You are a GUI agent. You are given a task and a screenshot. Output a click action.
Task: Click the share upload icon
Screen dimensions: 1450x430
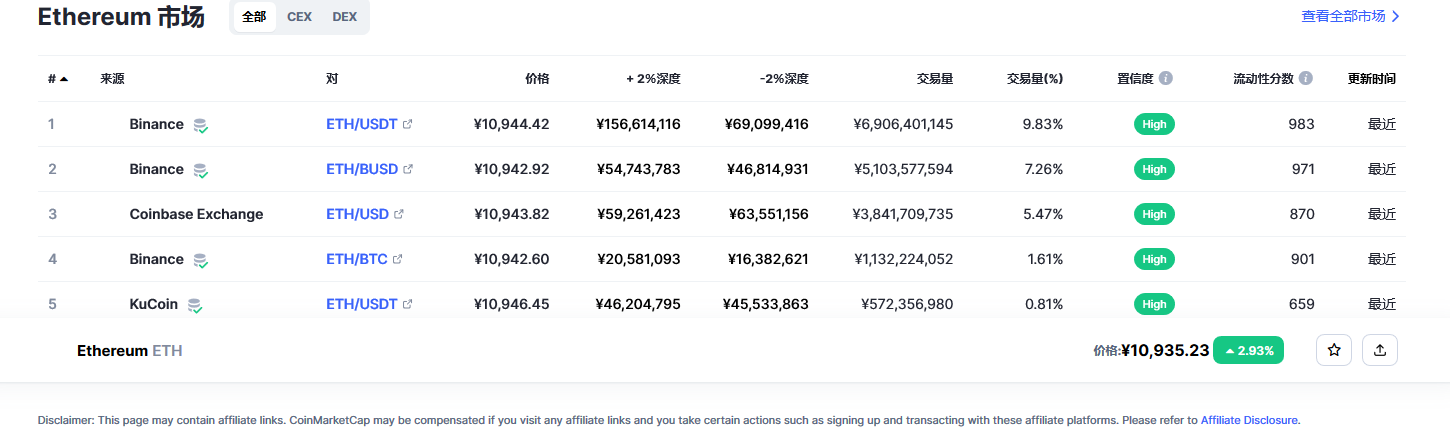pos(1380,350)
